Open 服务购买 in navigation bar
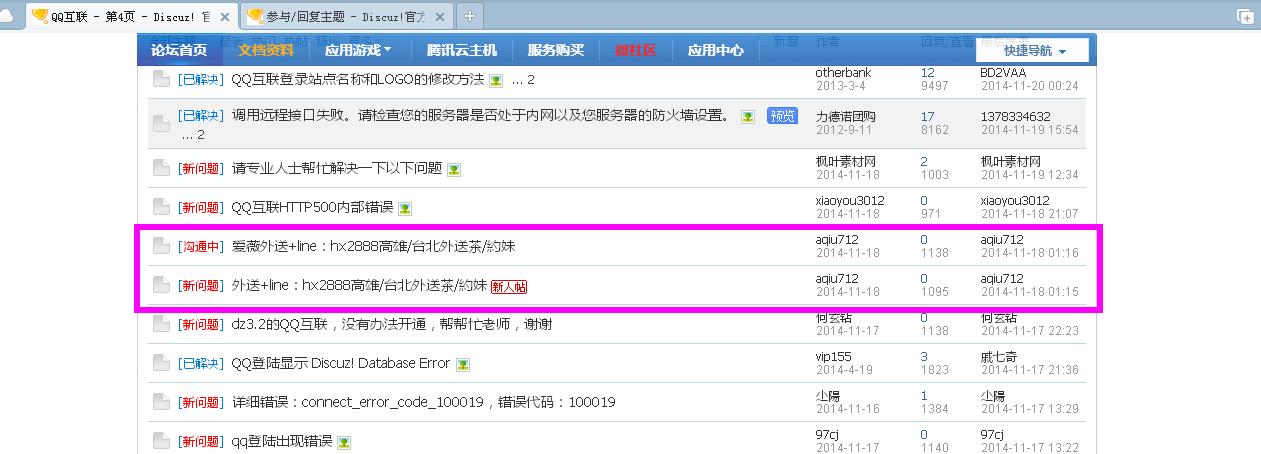The height and width of the screenshot is (454, 1261). pos(556,50)
